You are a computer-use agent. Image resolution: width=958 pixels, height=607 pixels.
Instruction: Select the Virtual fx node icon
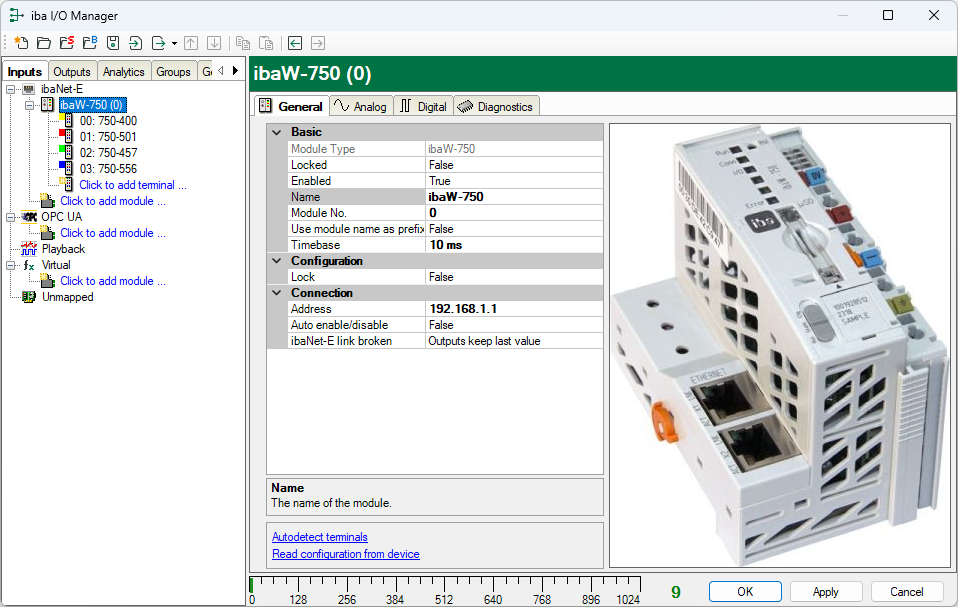click(29, 265)
